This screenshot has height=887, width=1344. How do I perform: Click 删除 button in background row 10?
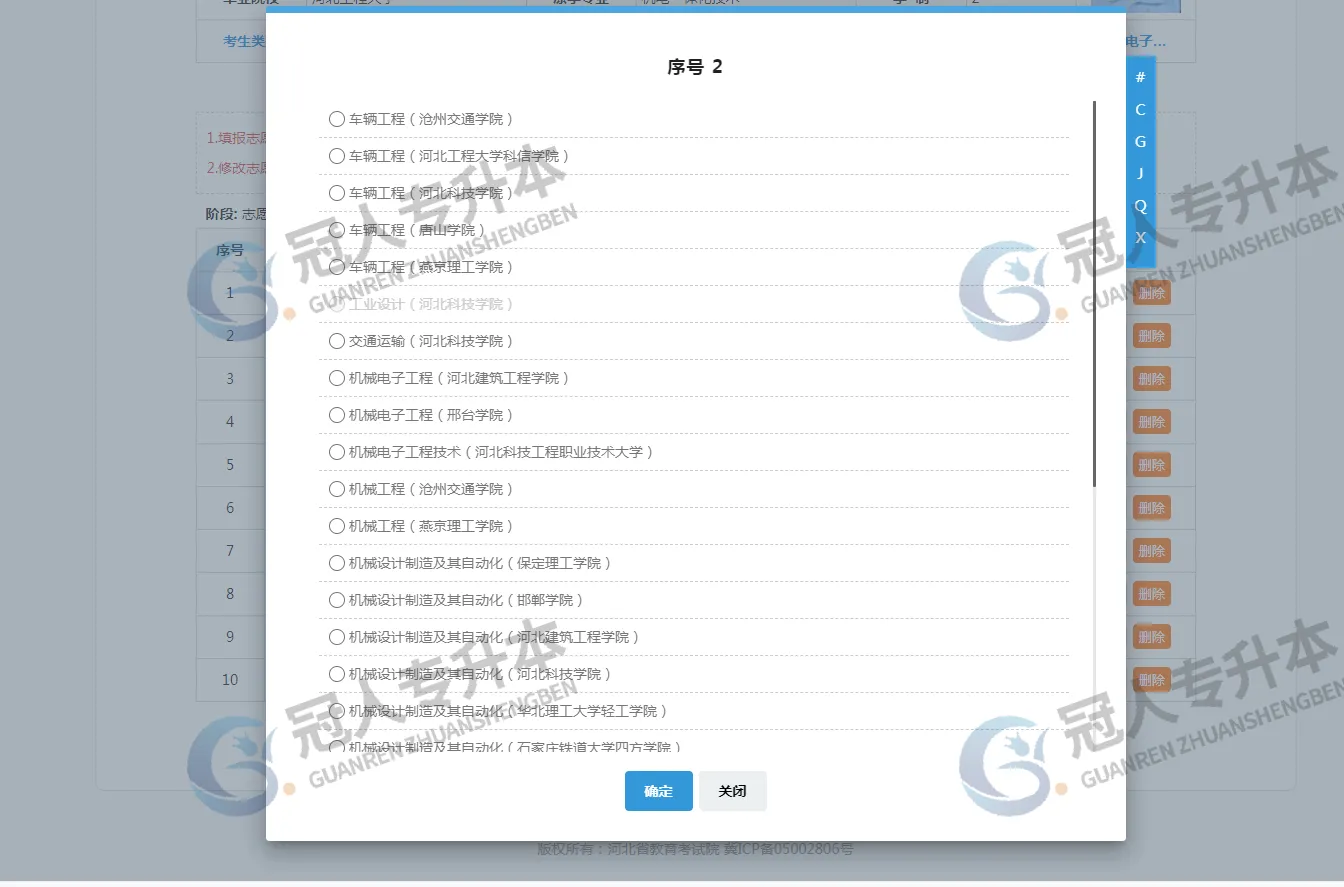(1152, 680)
